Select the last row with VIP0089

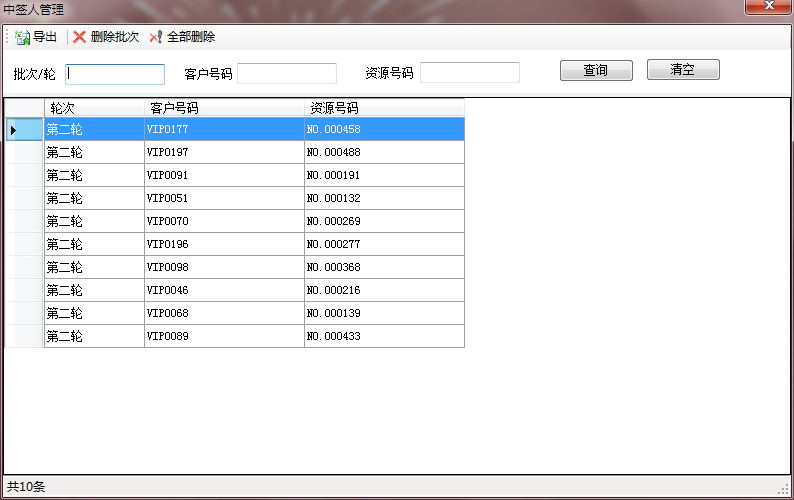[x=224, y=336]
